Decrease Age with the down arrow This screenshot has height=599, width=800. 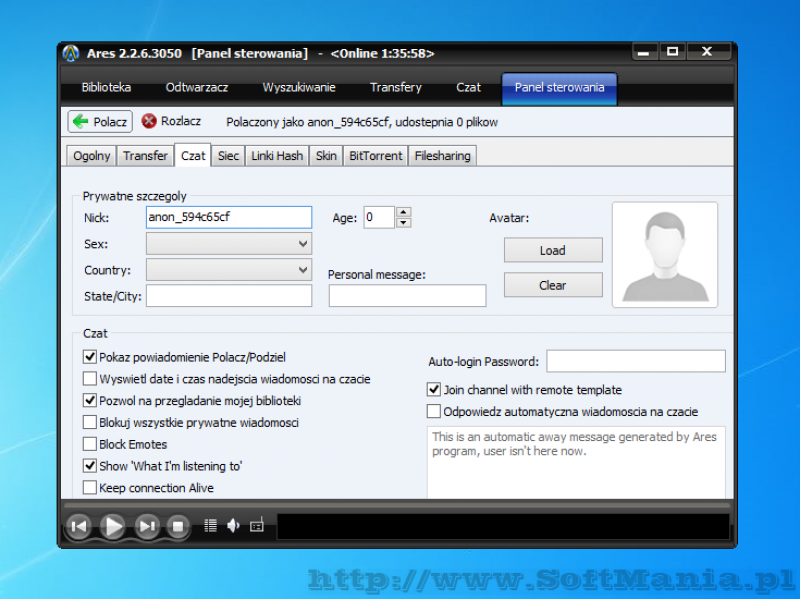click(404, 222)
